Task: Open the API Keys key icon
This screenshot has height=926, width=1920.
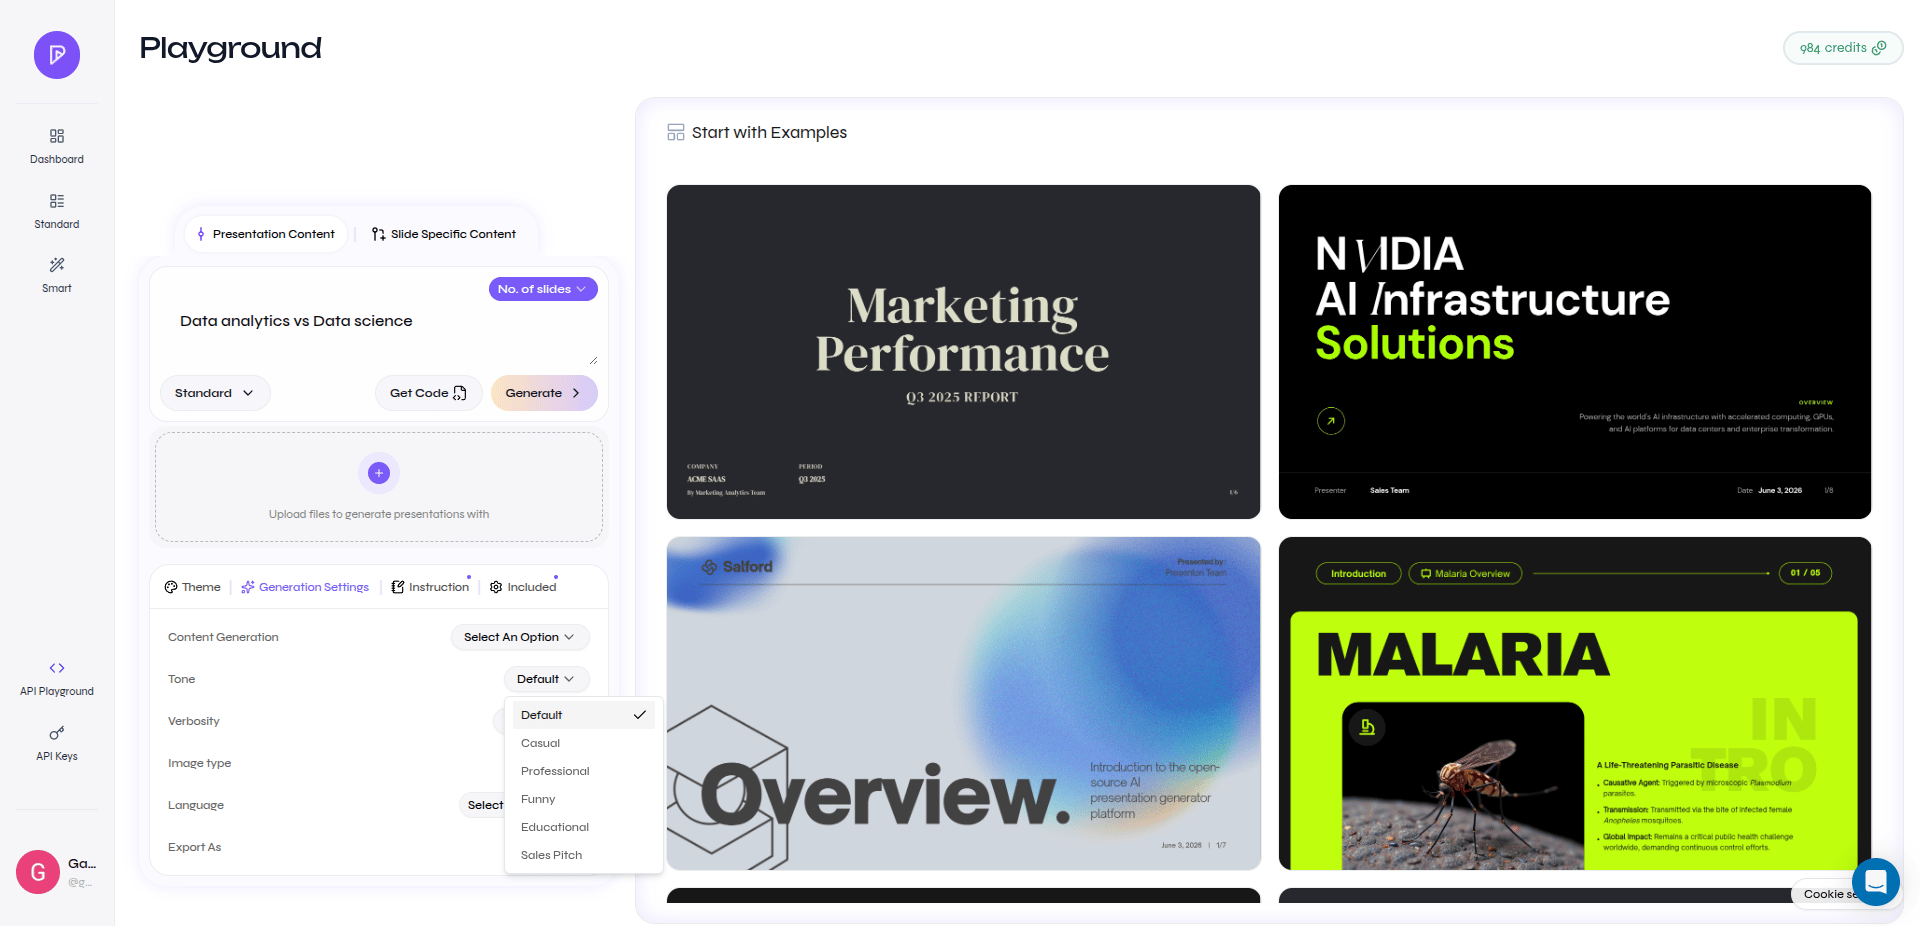Action: pyautogui.click(x=57, y=733)
